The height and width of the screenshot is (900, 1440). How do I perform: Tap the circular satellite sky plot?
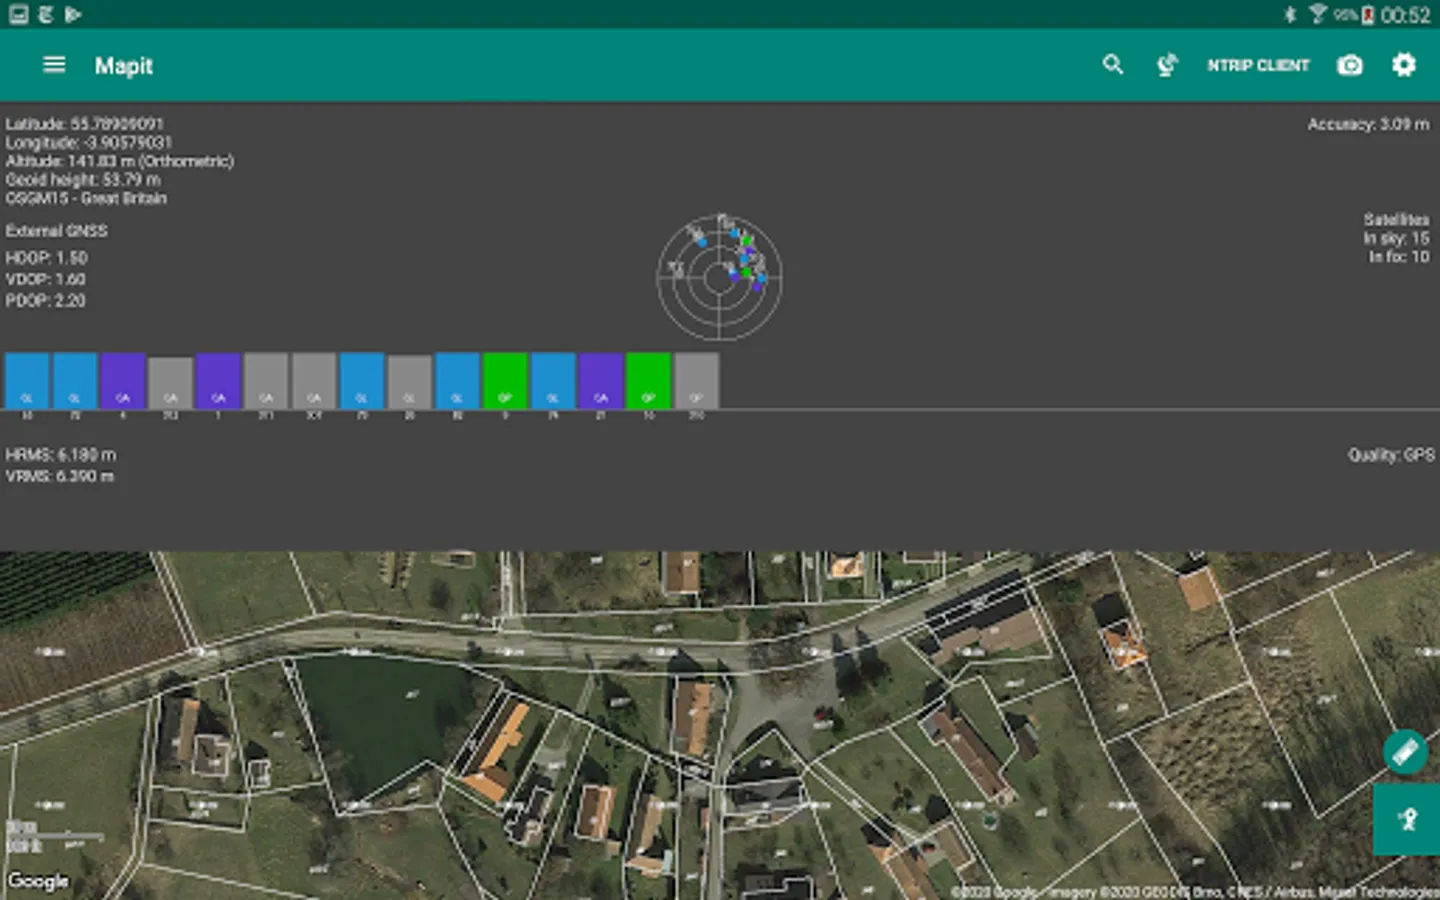(x=719, y=278)
